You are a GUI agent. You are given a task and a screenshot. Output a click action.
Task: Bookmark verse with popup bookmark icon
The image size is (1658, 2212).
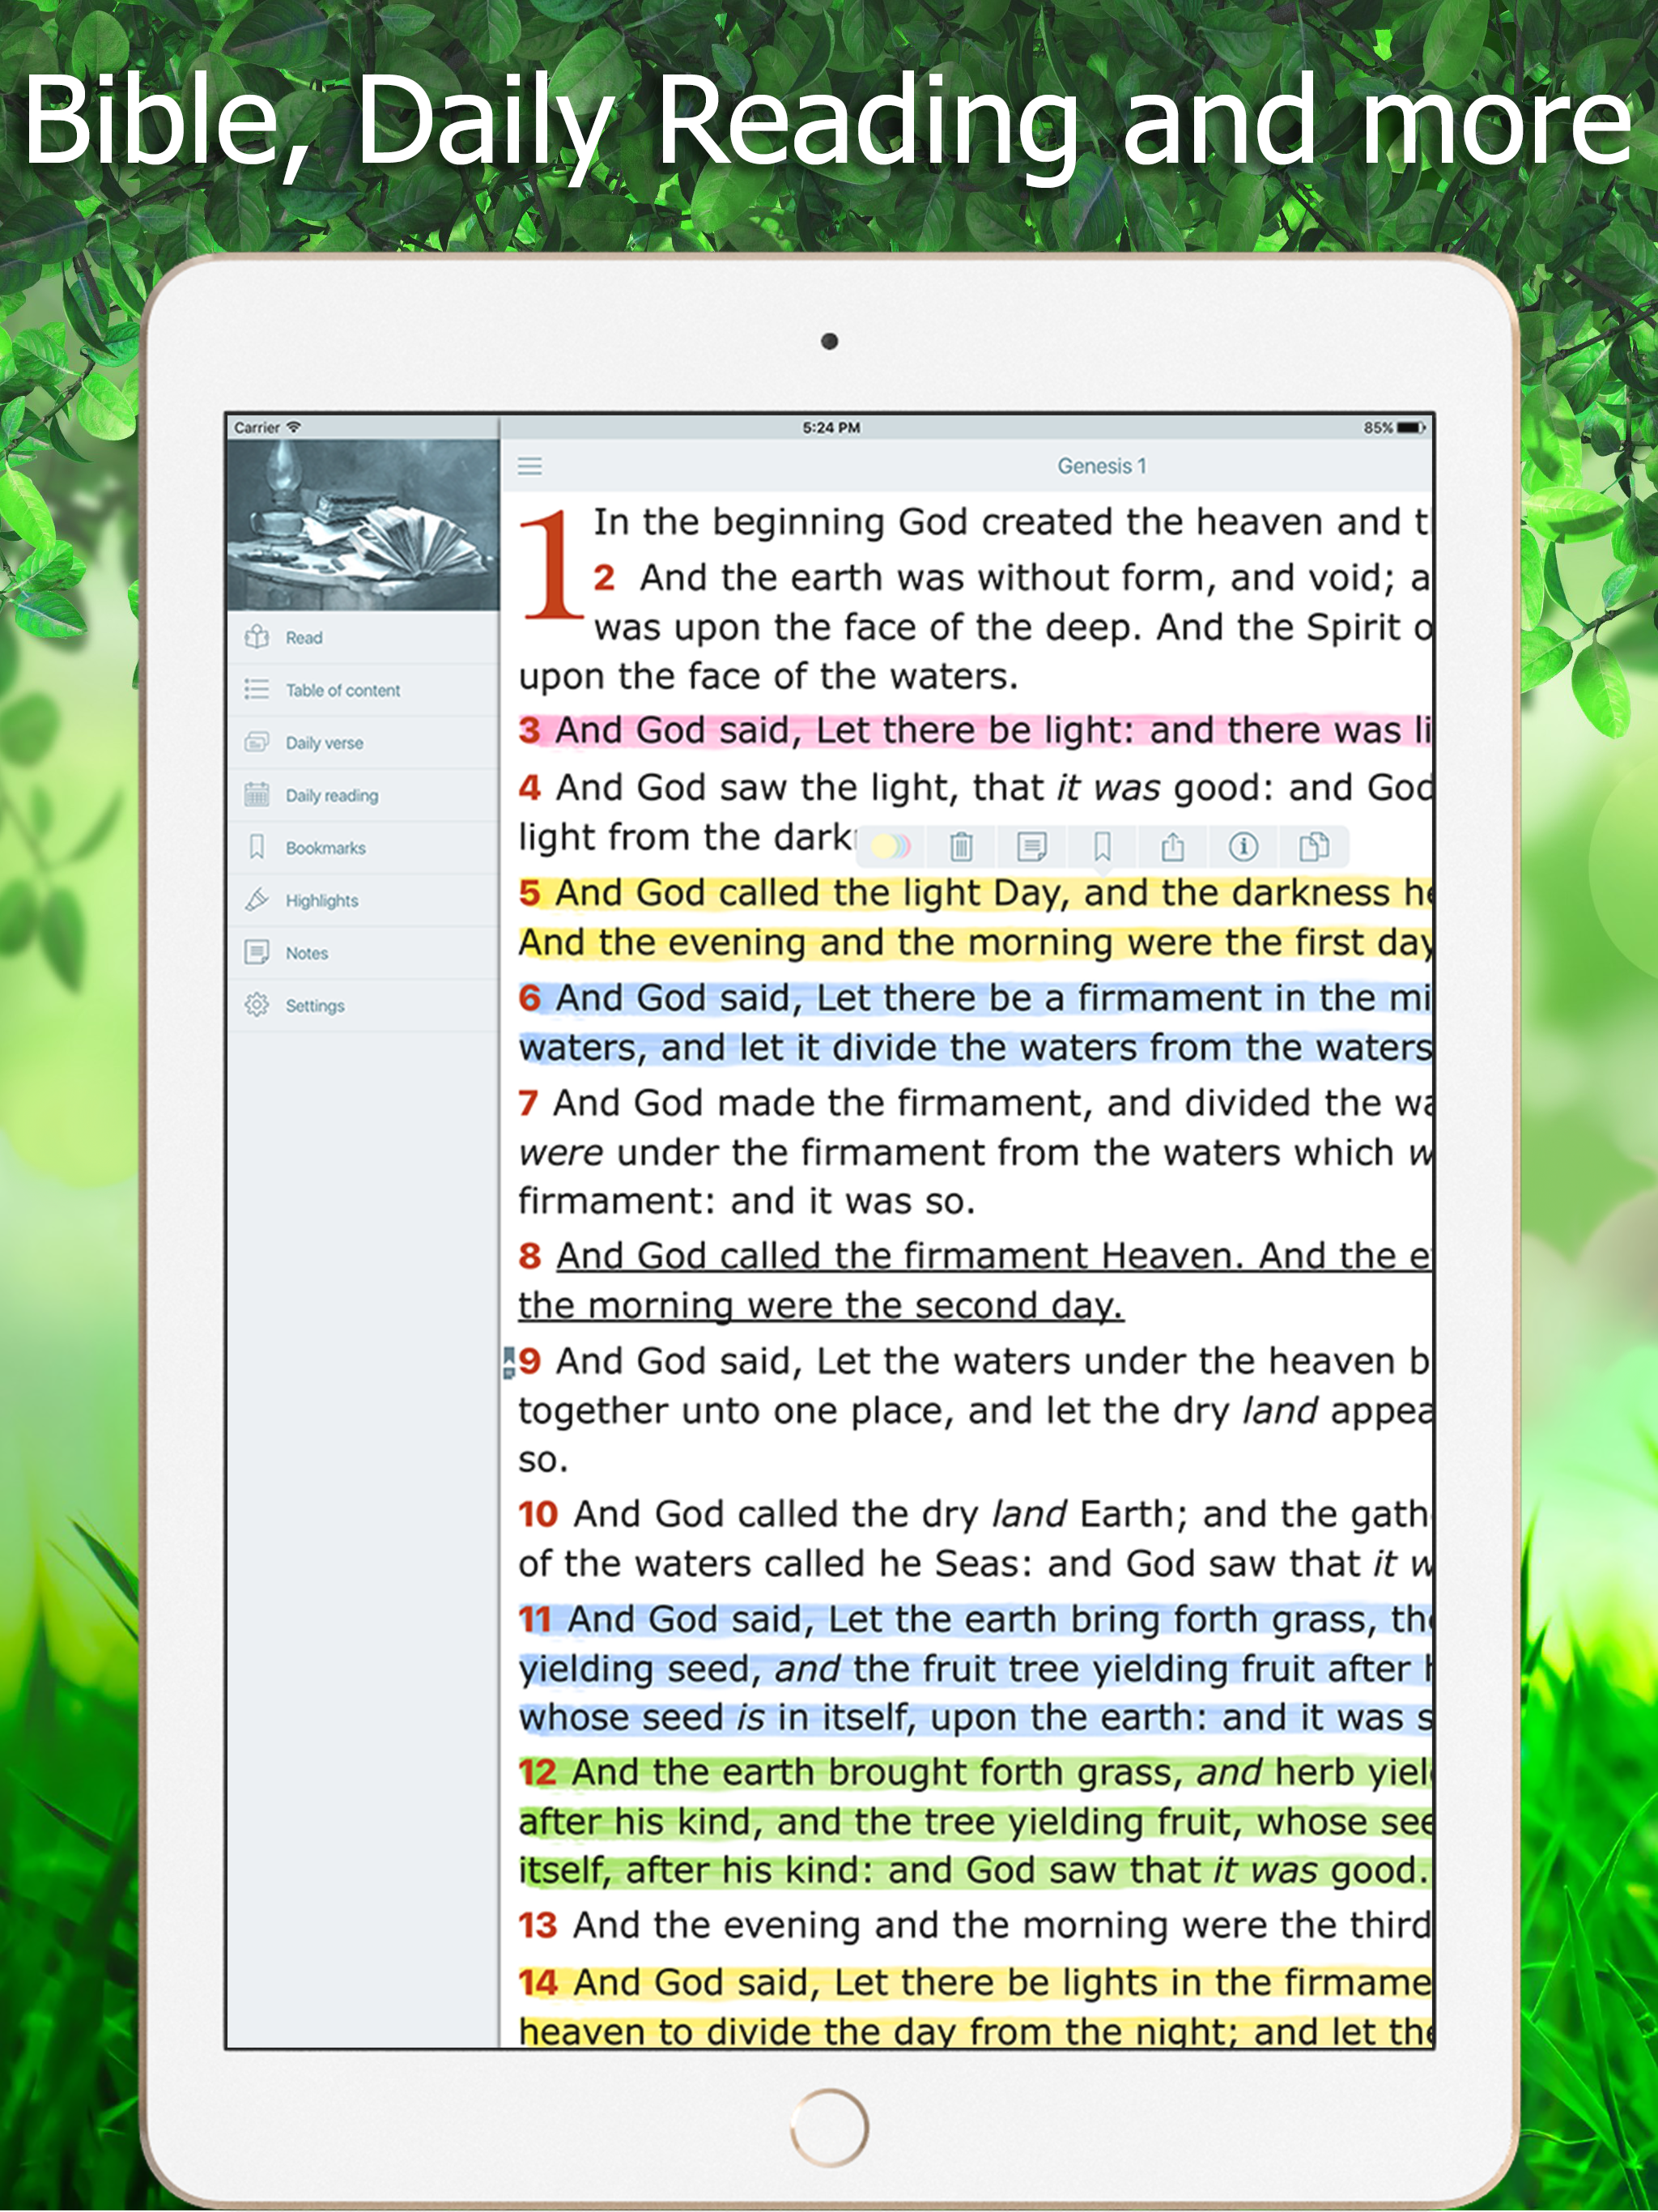(x=1102, y=847)
